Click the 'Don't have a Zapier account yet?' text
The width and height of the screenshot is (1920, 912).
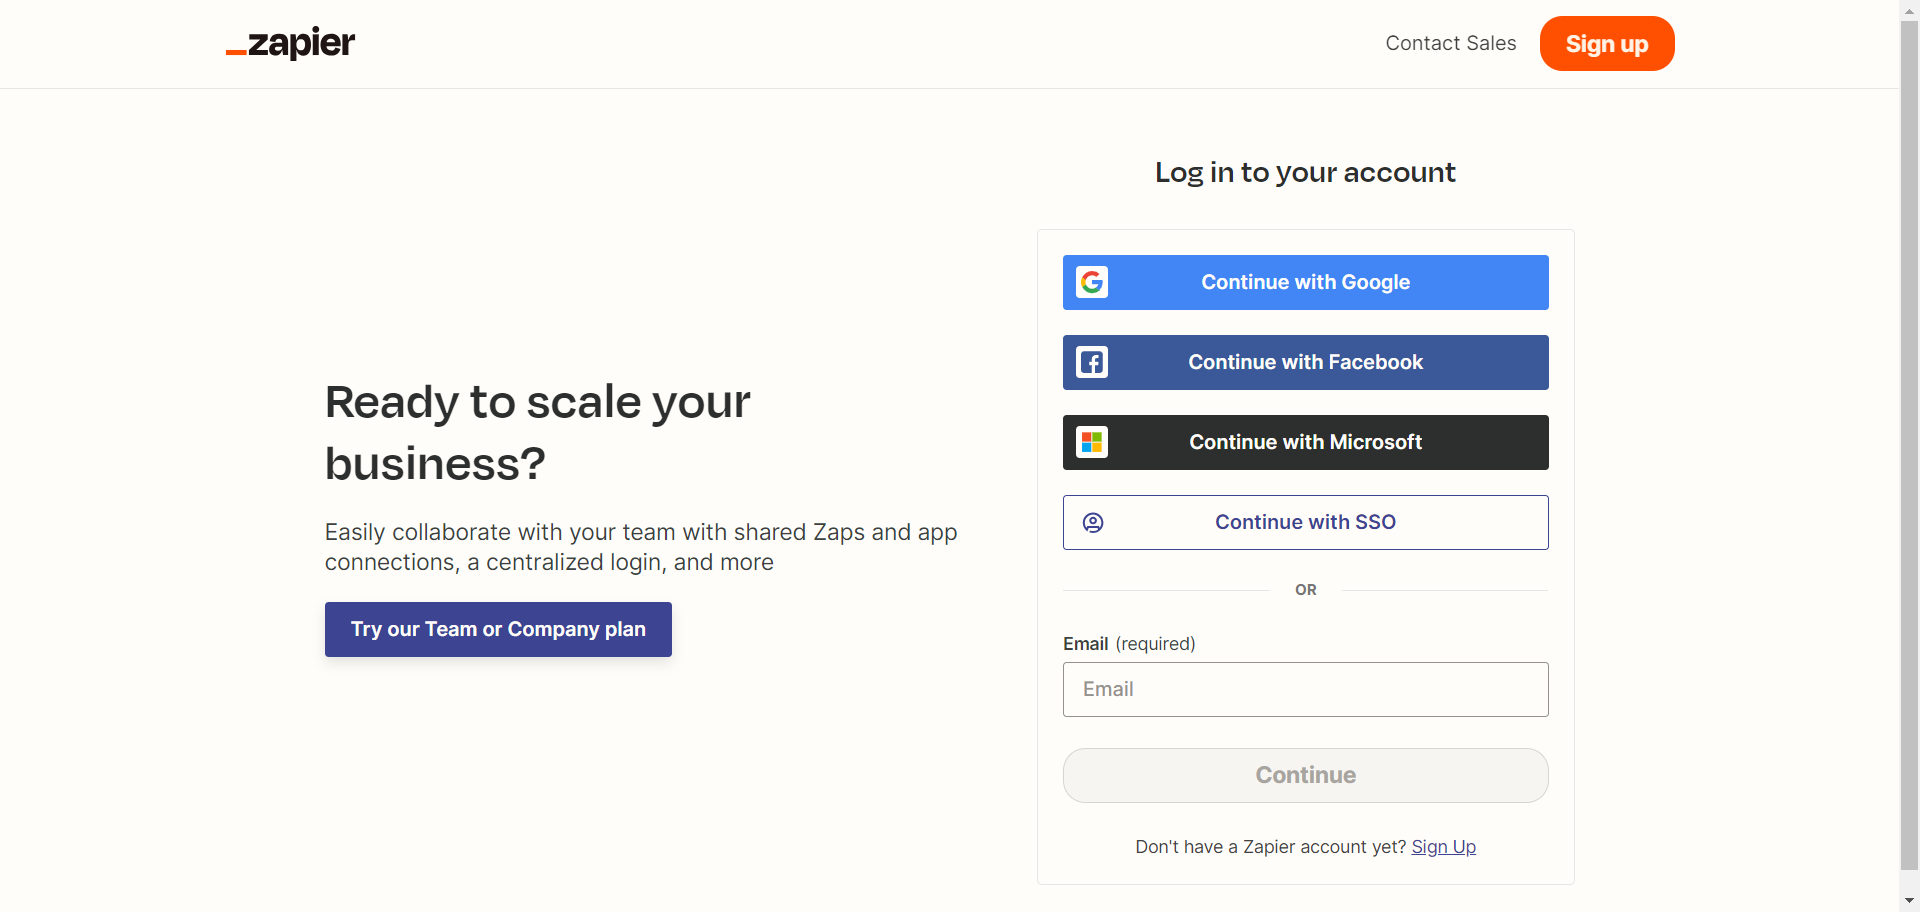(x=1270, y=847)
